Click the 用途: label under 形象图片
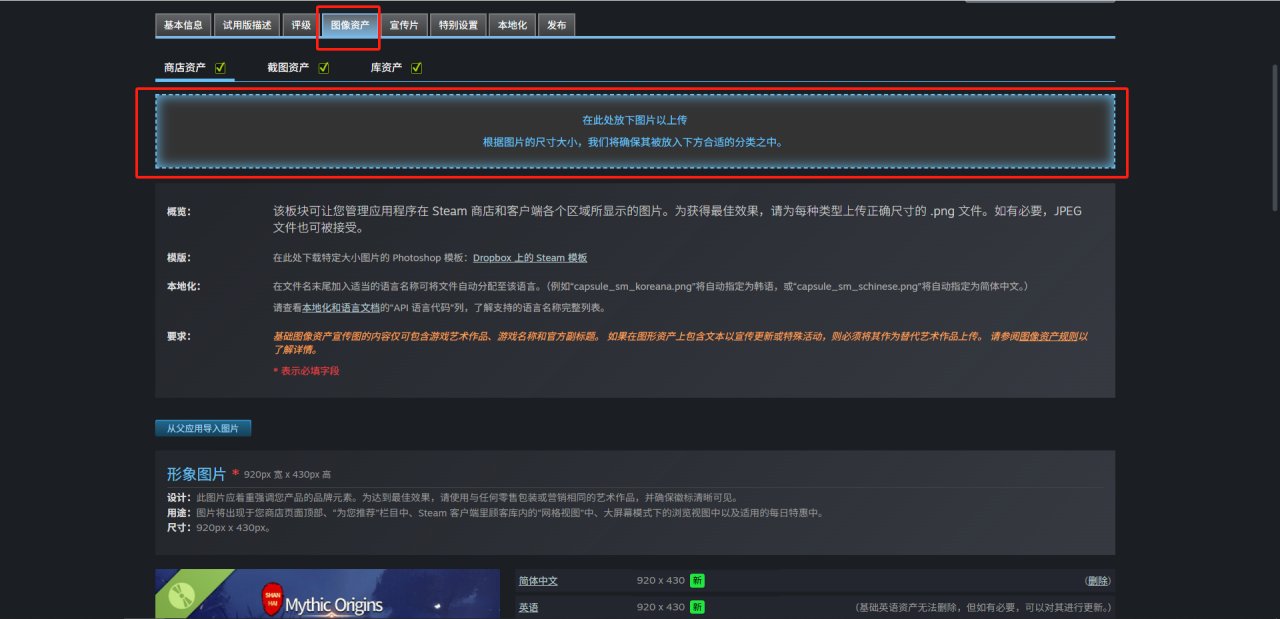 (178, 513)
